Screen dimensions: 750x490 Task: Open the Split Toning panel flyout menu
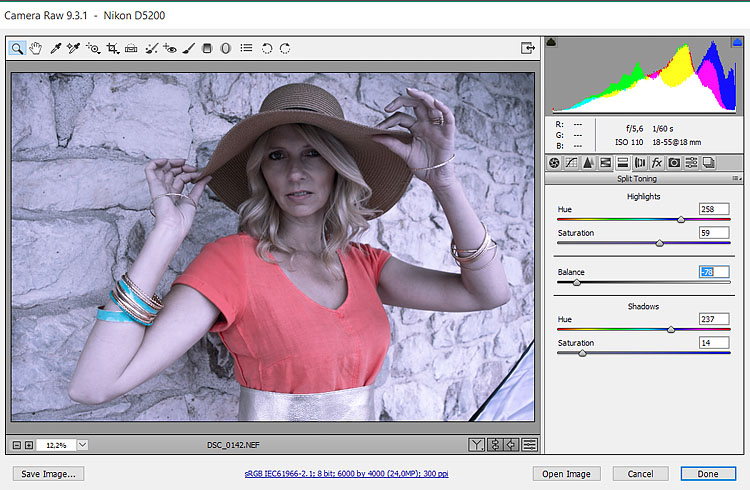[736, 178]
